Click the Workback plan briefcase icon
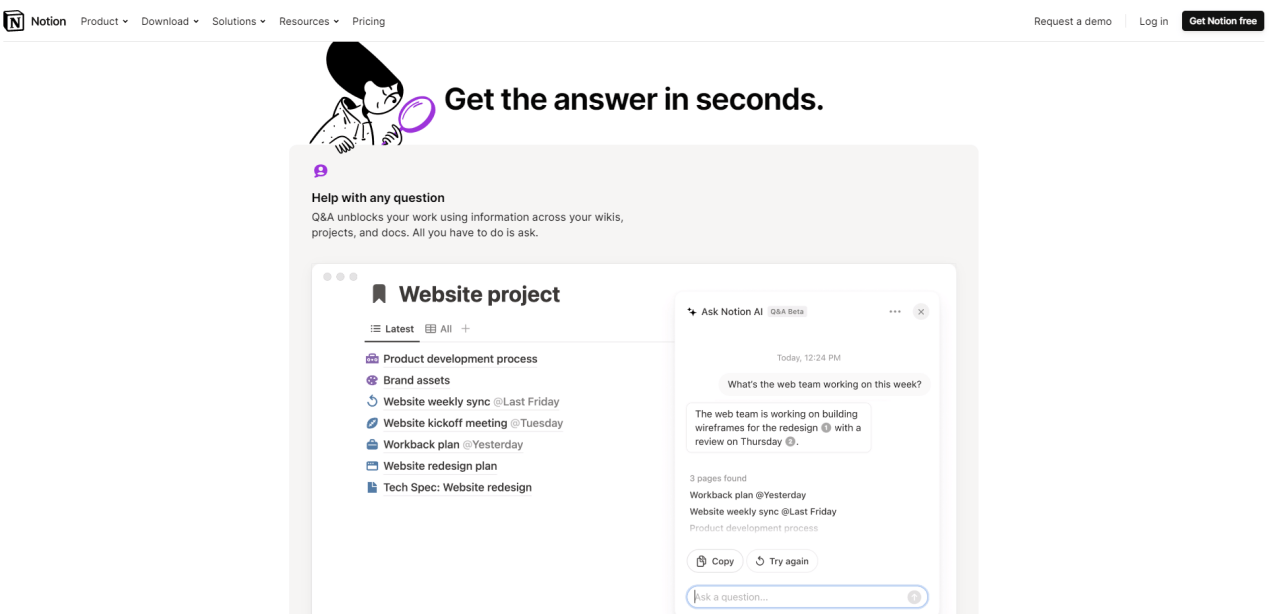The image size is (1269, 614). [x=372, y=445]
